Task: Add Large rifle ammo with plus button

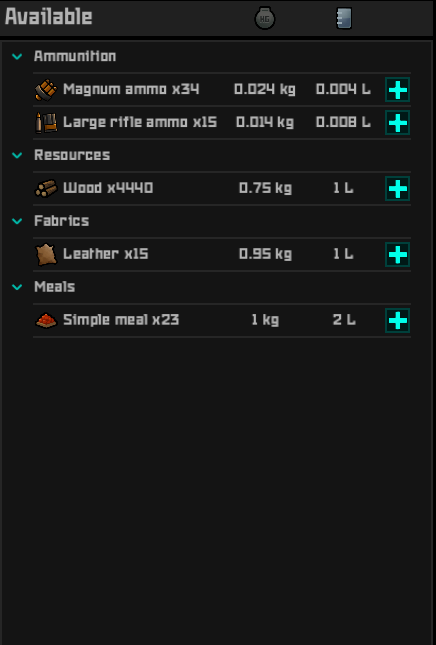Action: click(x=397, y=123)
